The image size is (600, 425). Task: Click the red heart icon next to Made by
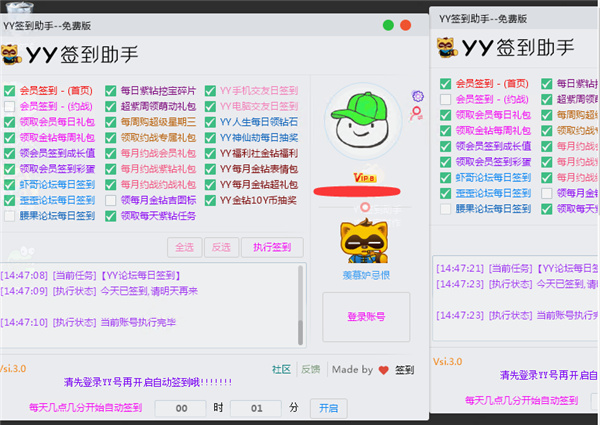[x=383, y=370]
